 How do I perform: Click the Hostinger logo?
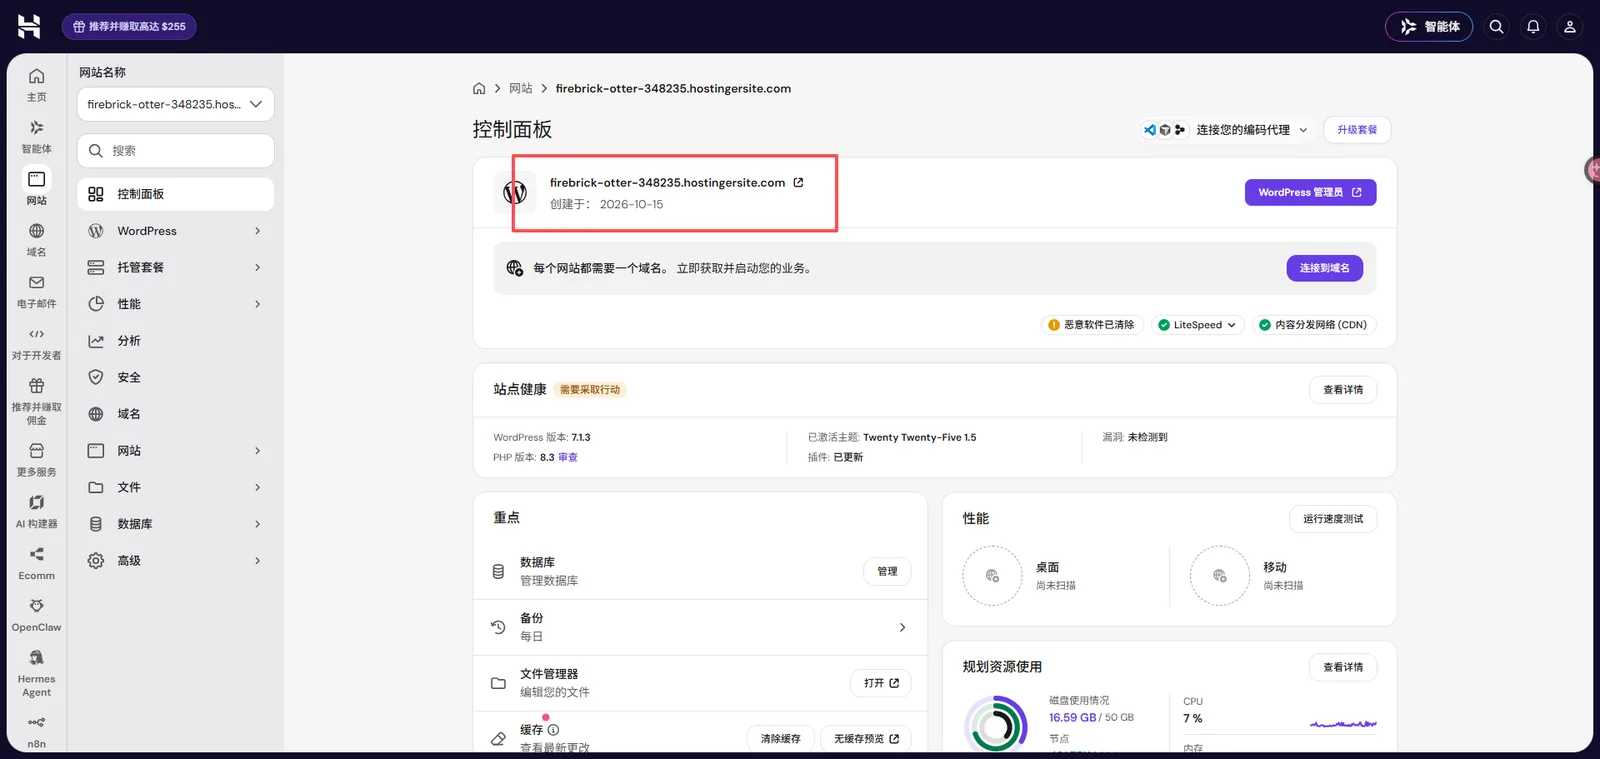[29, 26]
